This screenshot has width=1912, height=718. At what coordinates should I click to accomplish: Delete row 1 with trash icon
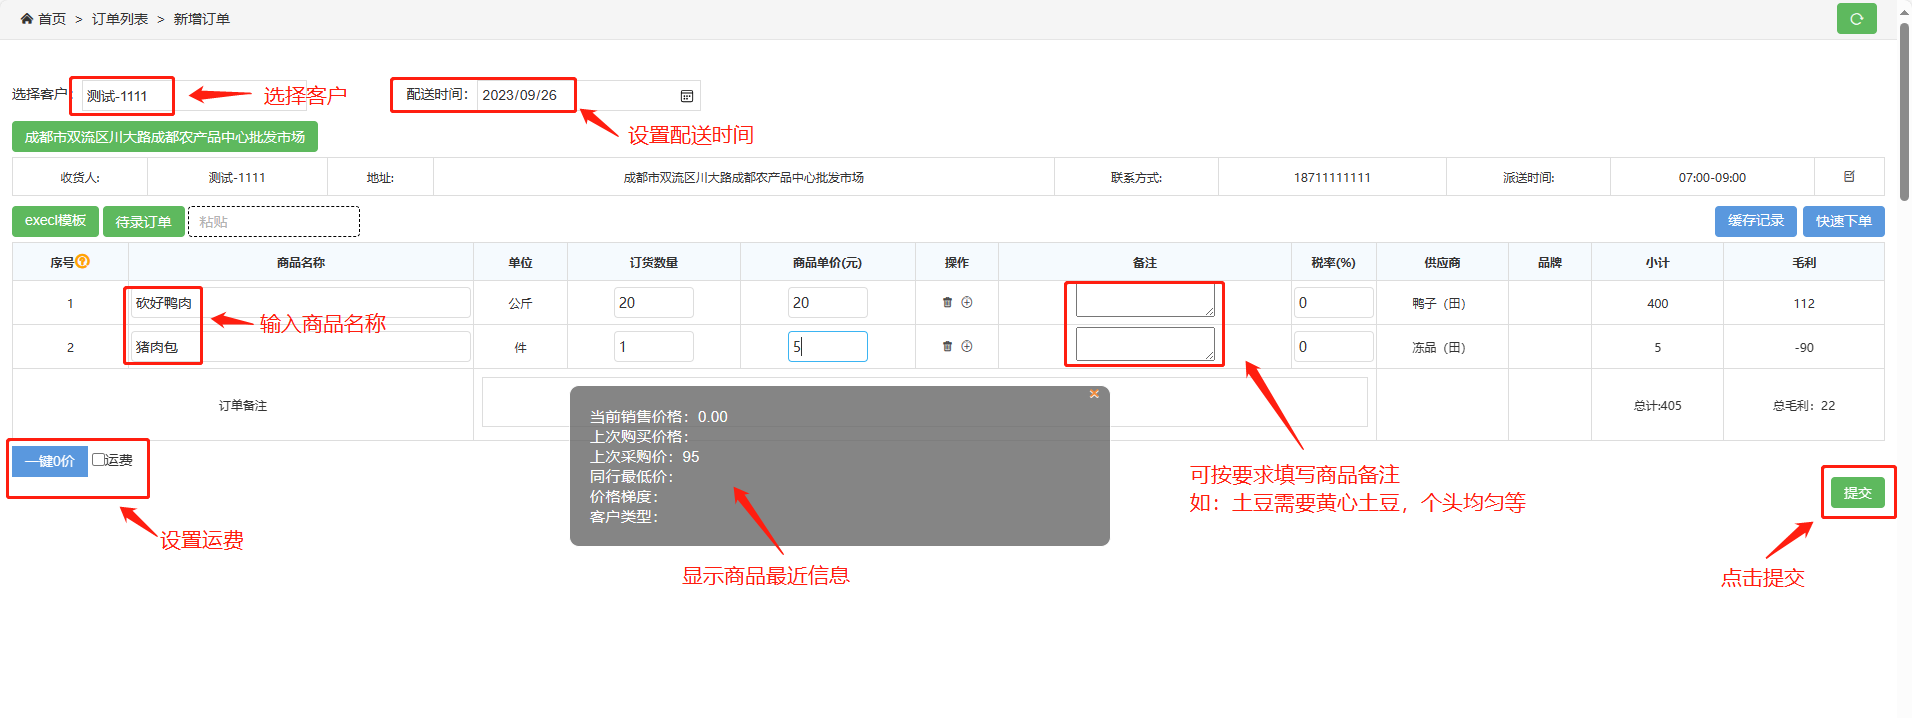pyautogui.click(x=947, y=302)
